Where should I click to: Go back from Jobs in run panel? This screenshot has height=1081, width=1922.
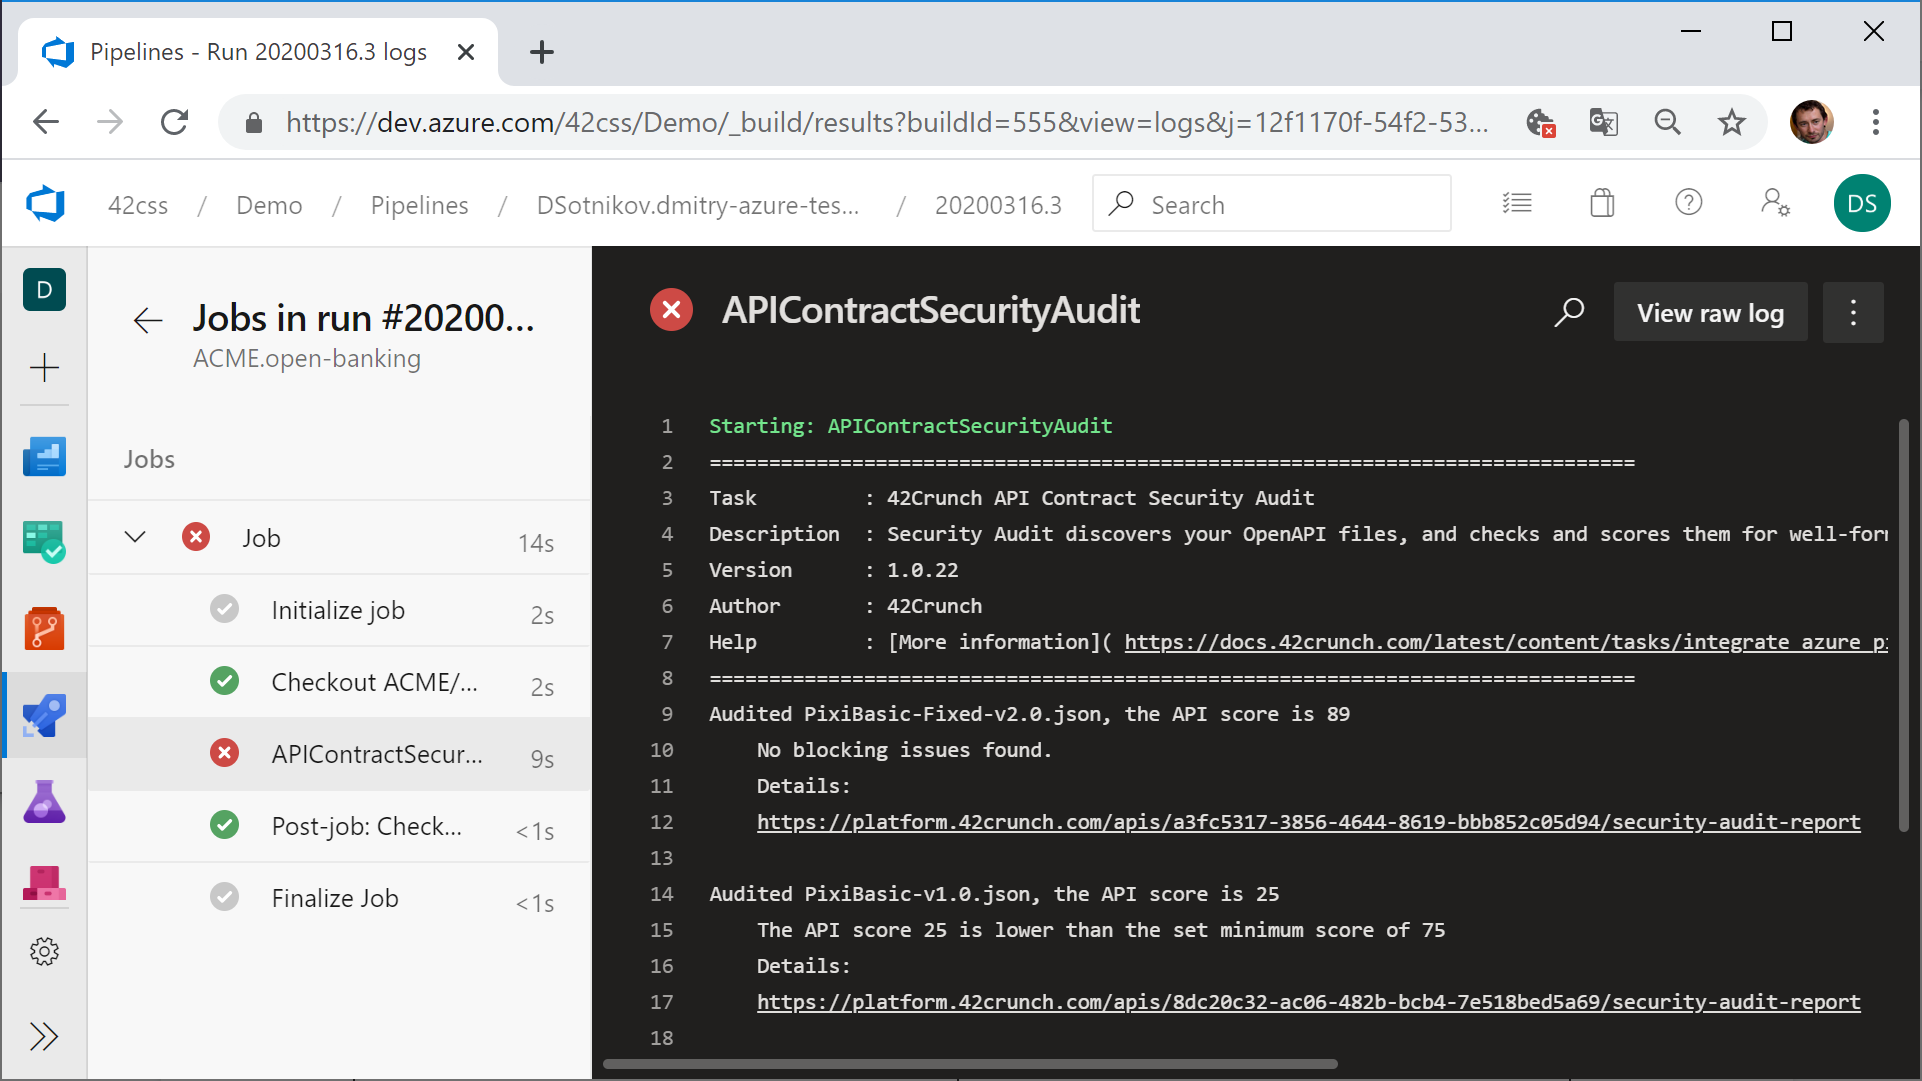(x=147, y=320)
